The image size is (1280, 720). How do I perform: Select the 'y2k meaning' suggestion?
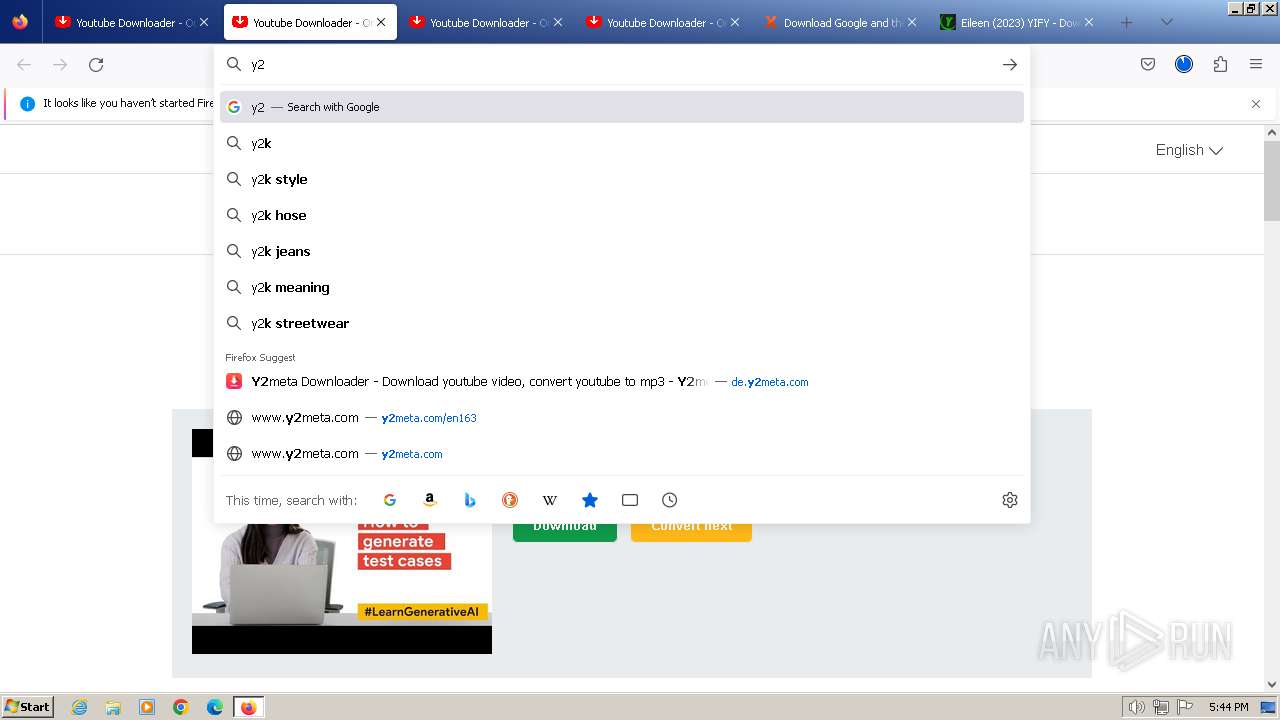[x=622, y=287]
